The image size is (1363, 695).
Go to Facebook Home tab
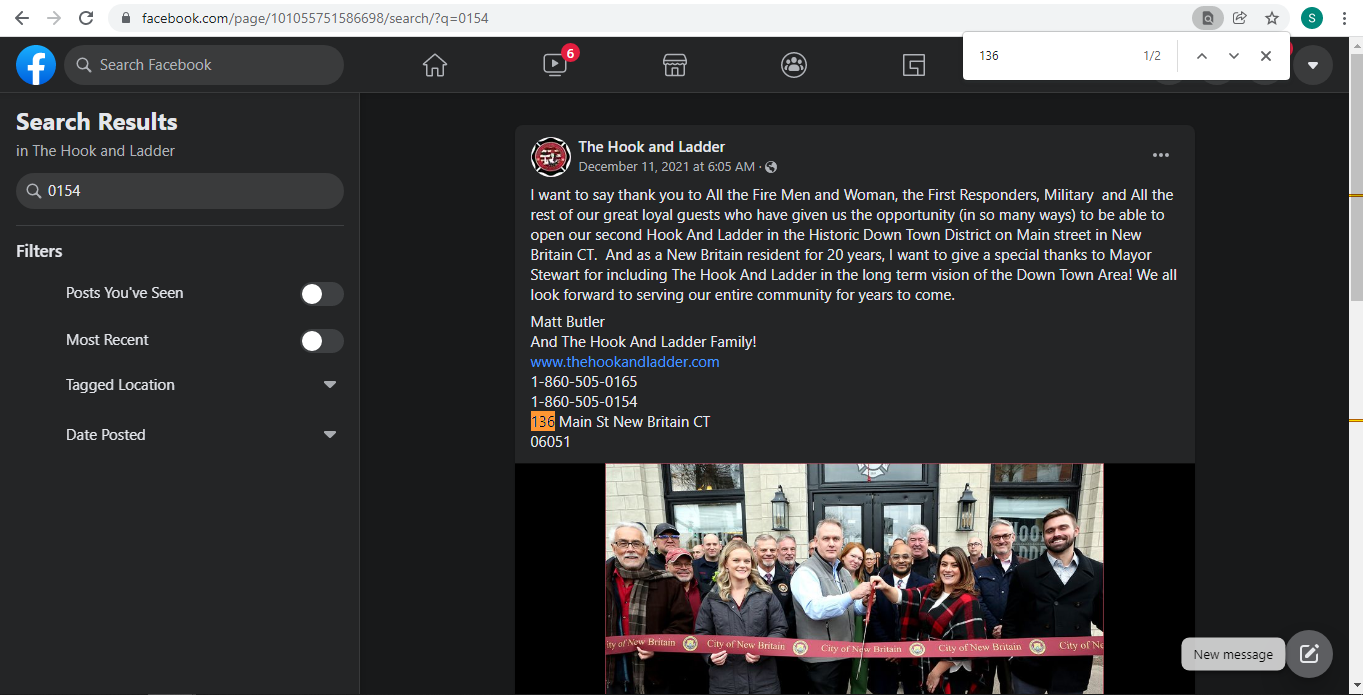pos(434,65)
